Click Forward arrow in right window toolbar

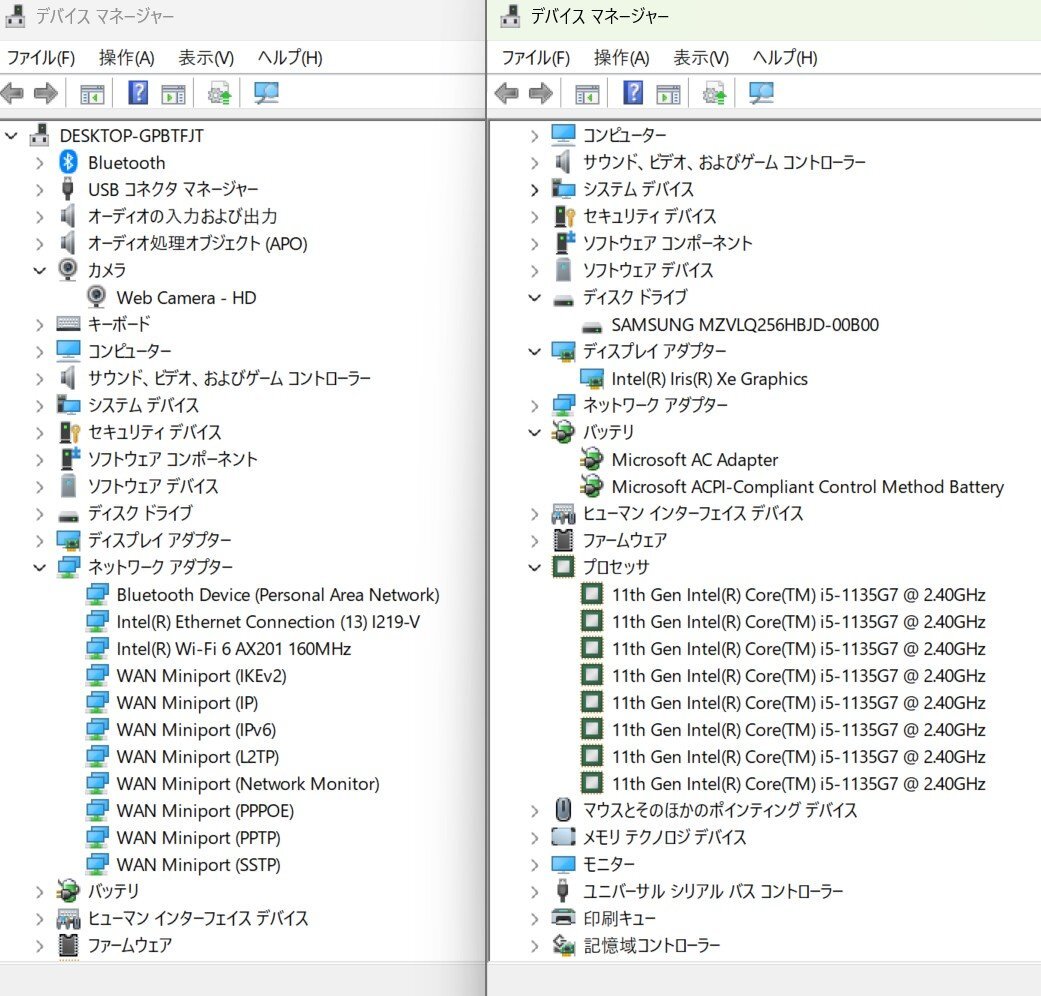[541, 93]
